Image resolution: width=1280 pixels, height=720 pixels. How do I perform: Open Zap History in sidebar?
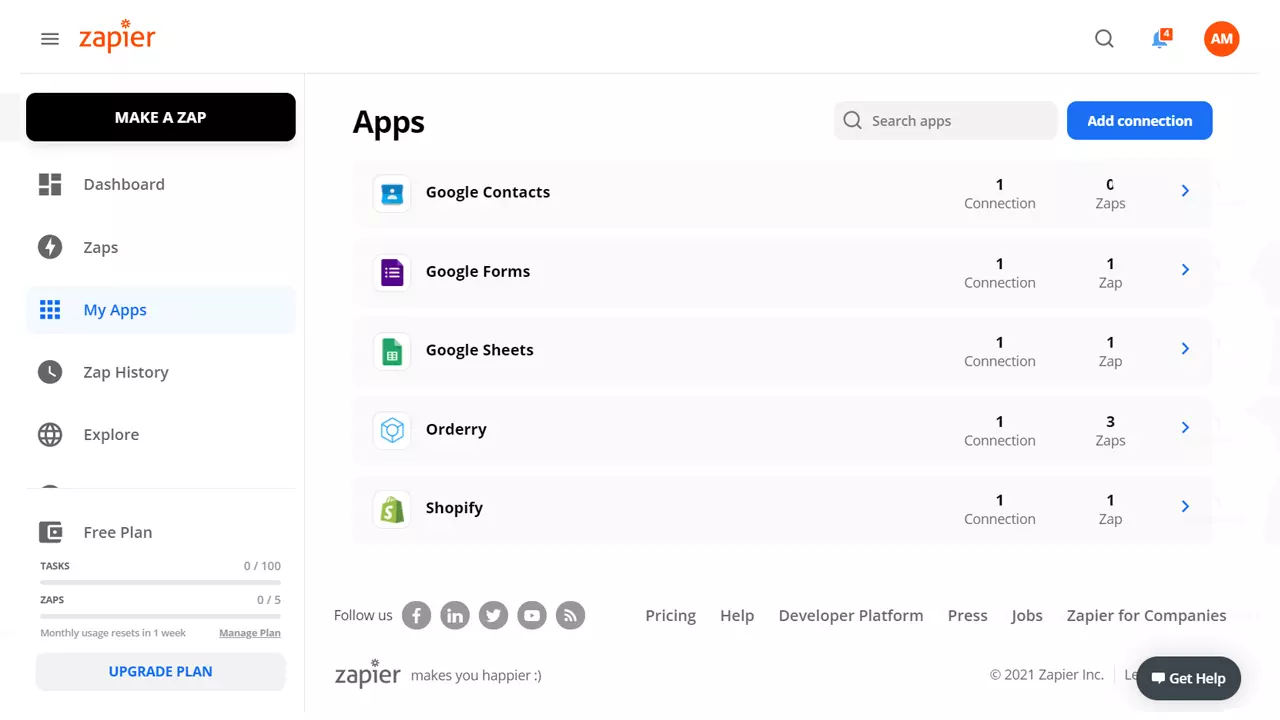160,372
